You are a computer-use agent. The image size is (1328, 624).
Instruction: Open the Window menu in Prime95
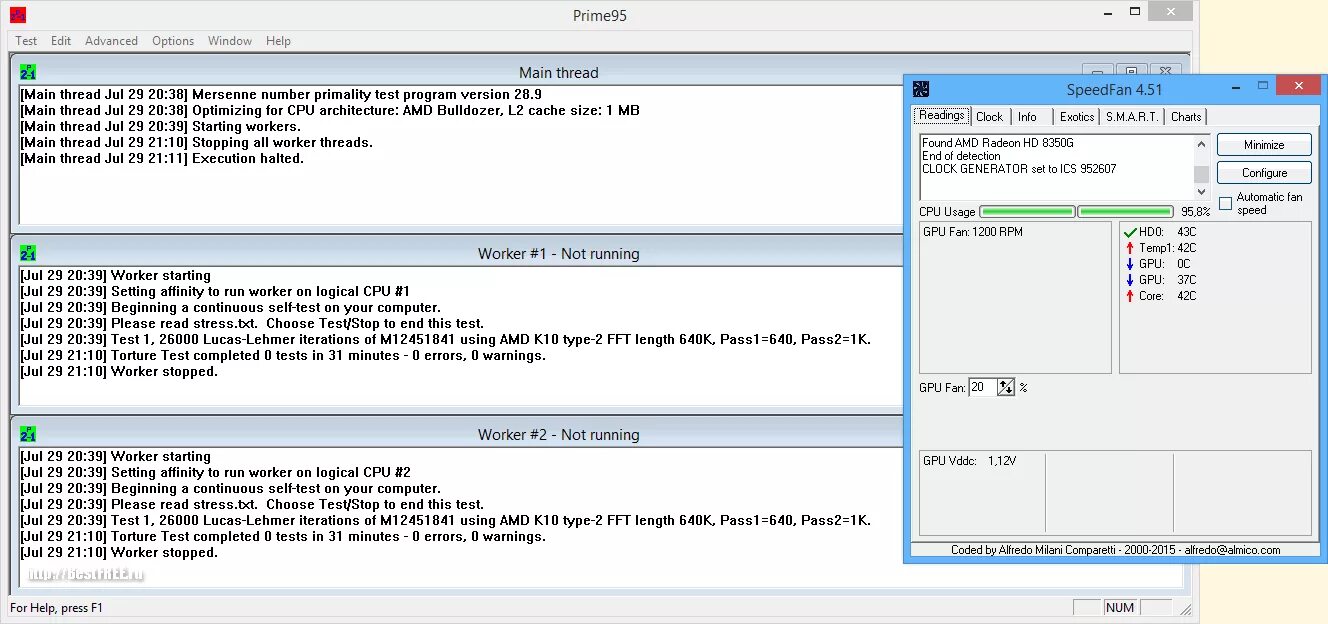[x=230, y=41]
